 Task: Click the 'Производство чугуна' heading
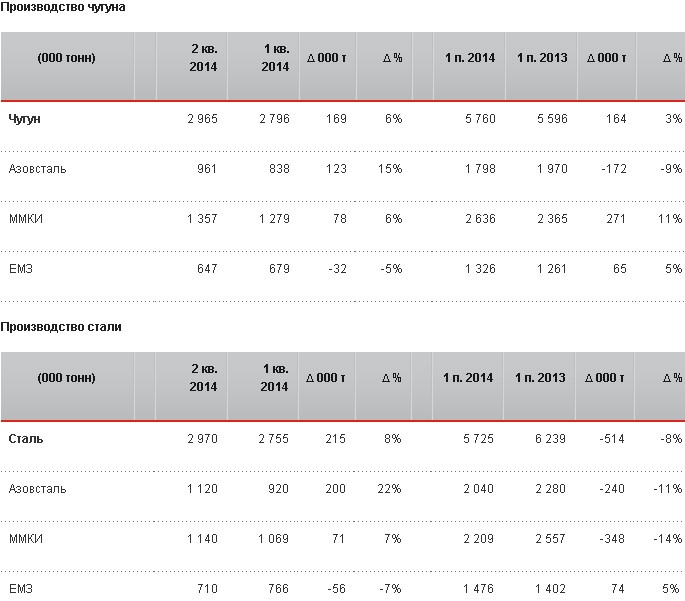pyautogui.click(x=62, y=7)
